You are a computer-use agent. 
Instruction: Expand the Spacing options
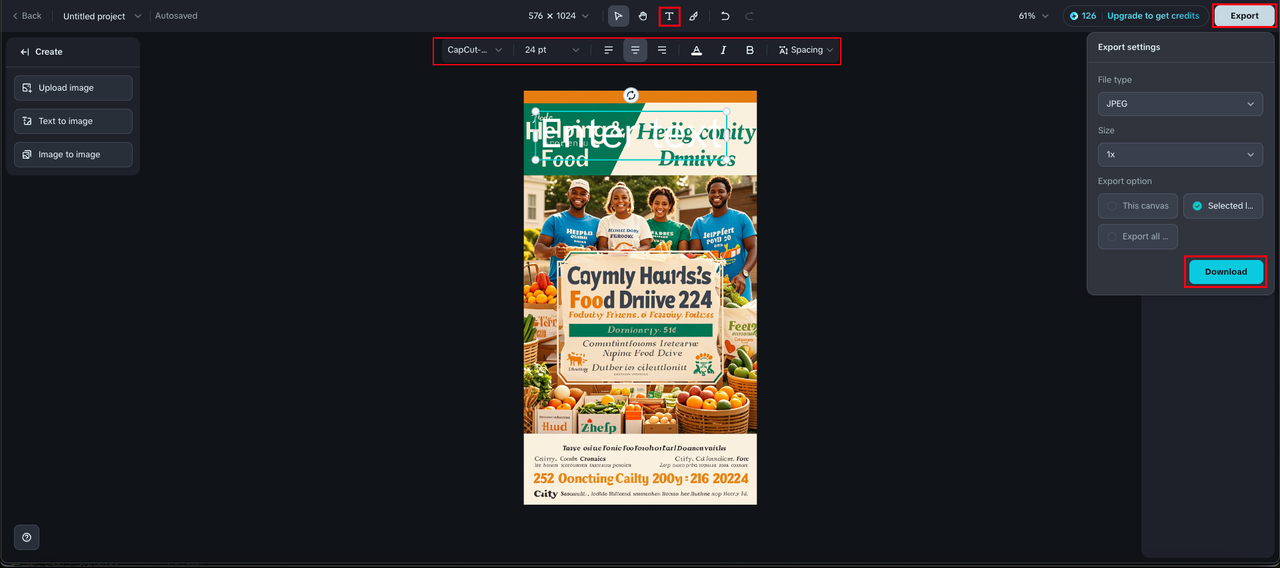[x=805, y=50]
